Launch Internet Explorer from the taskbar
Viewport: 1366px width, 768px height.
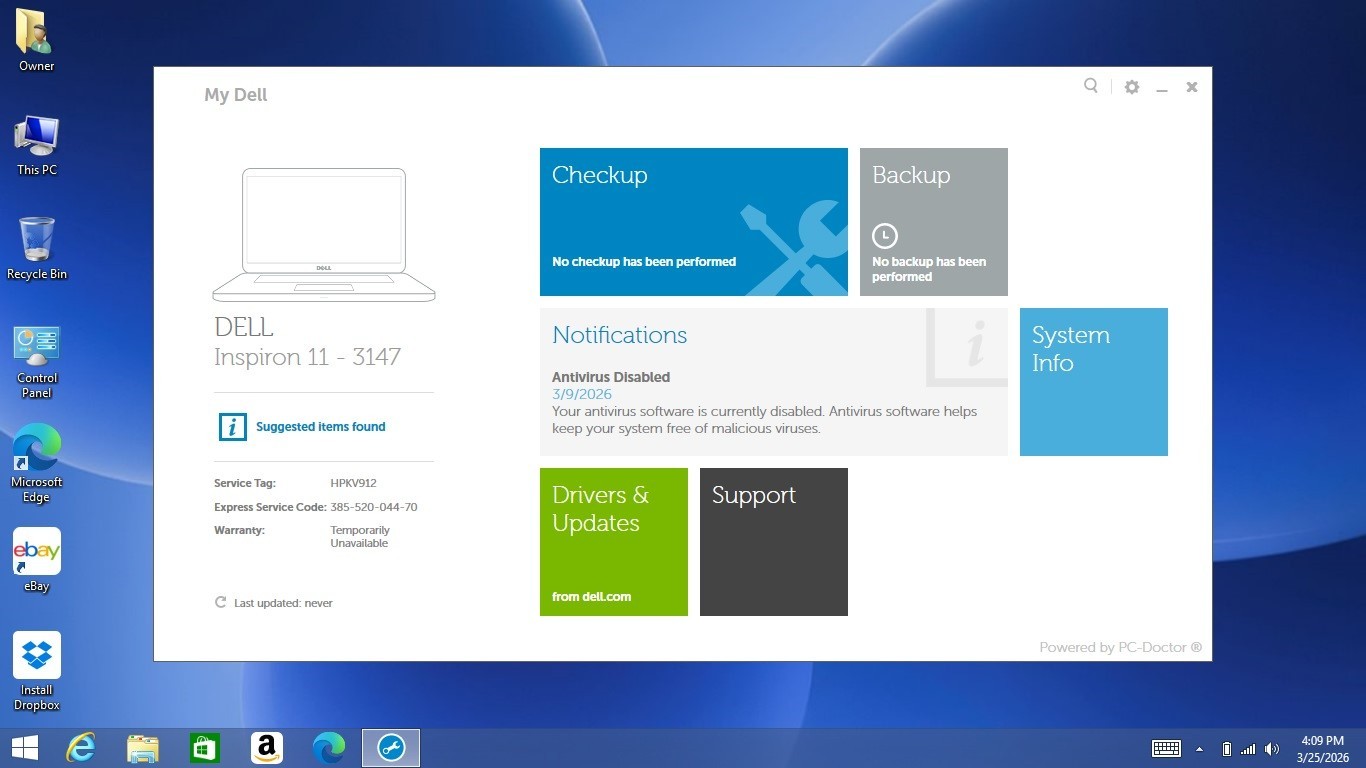coord(81,748)
